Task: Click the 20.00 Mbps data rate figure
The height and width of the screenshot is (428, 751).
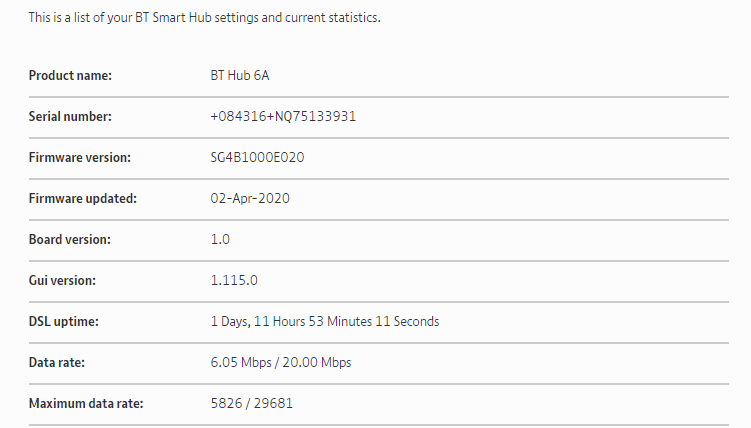Action: point(317,362)
